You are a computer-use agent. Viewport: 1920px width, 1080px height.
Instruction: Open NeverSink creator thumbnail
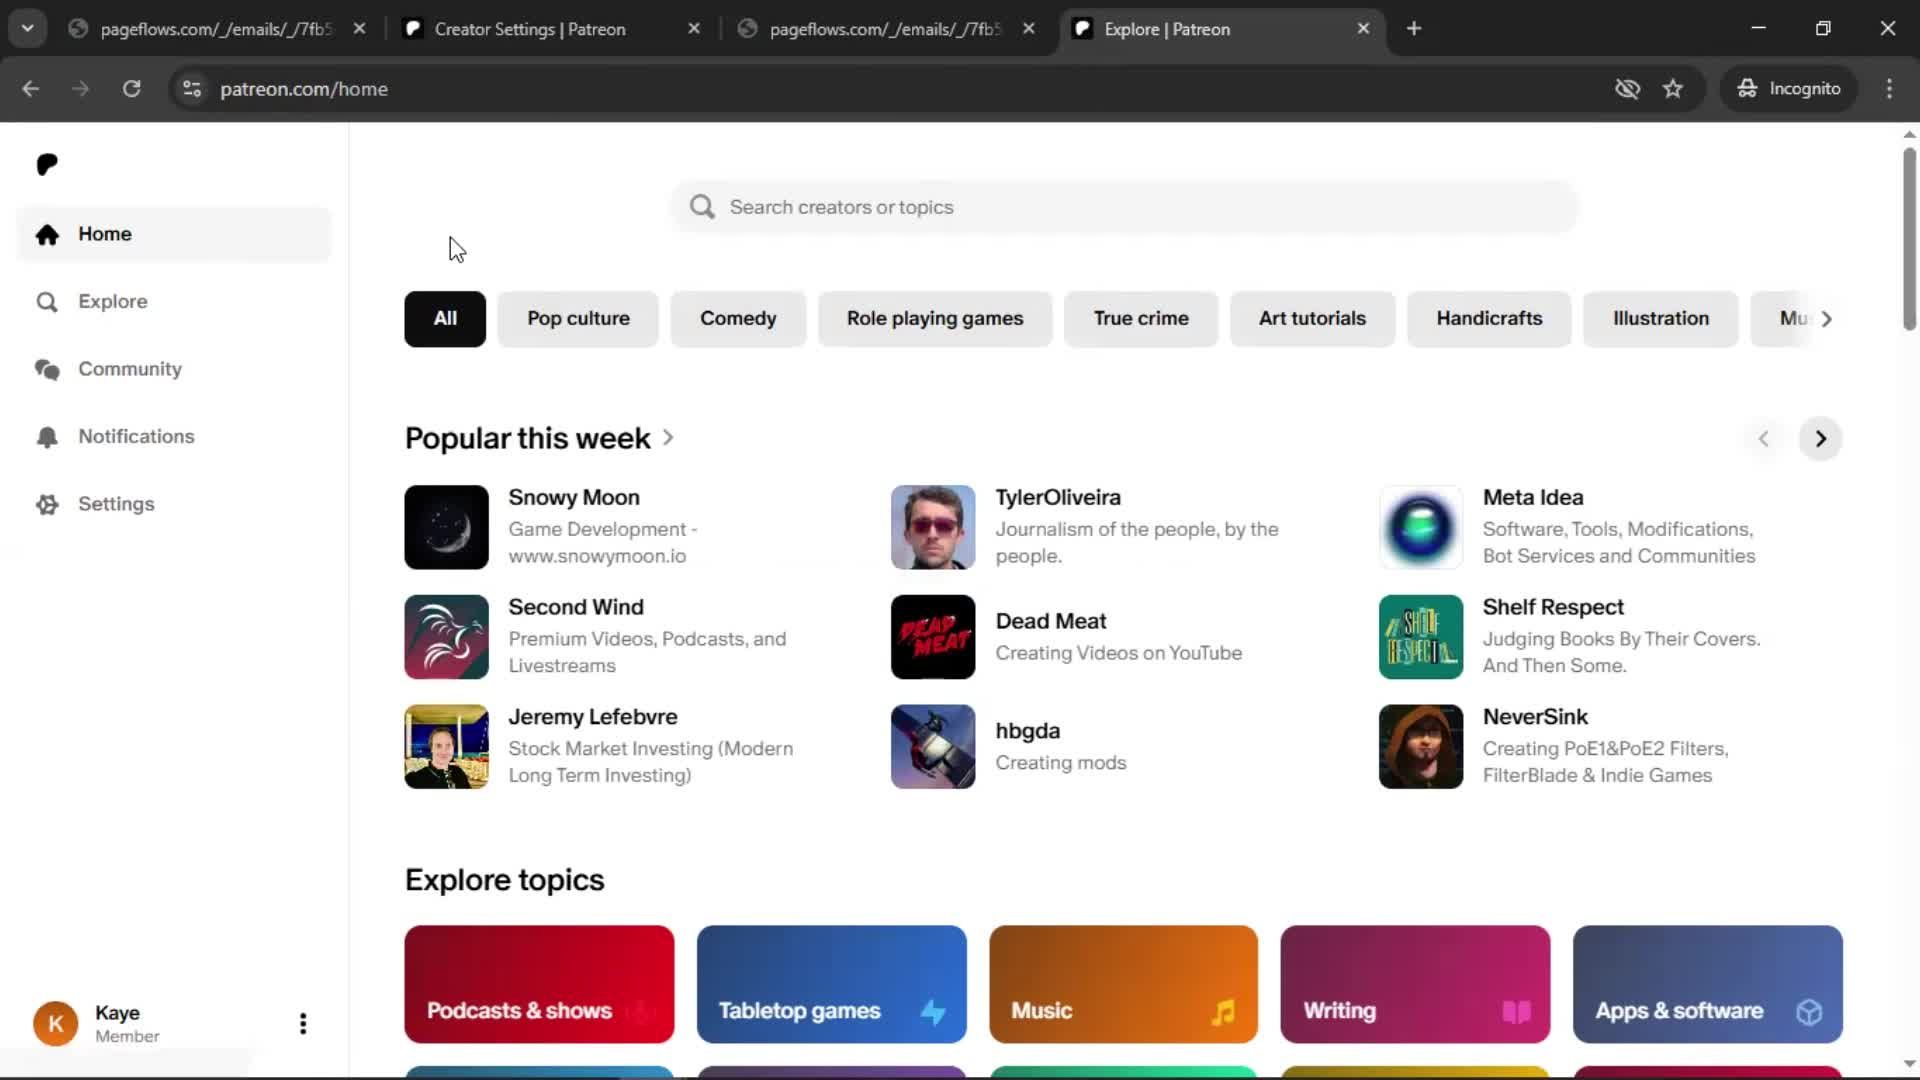(x=1421, y=747)
